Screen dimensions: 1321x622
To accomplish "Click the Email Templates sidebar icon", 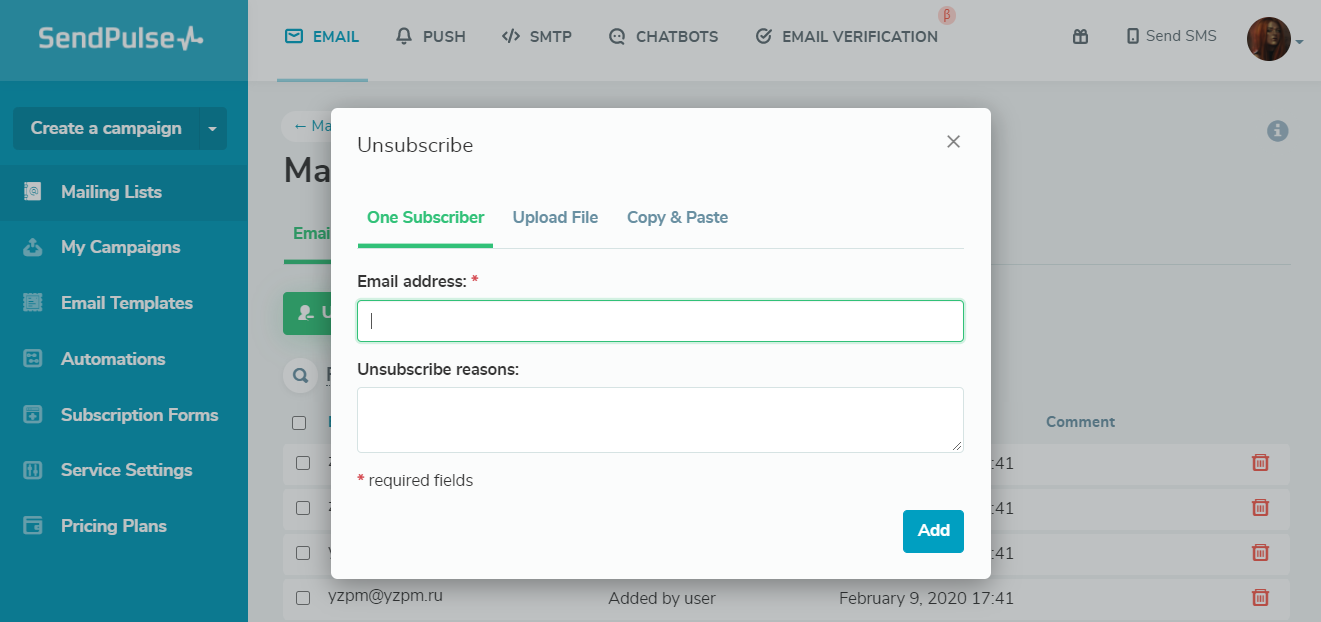I will (33, 303).
